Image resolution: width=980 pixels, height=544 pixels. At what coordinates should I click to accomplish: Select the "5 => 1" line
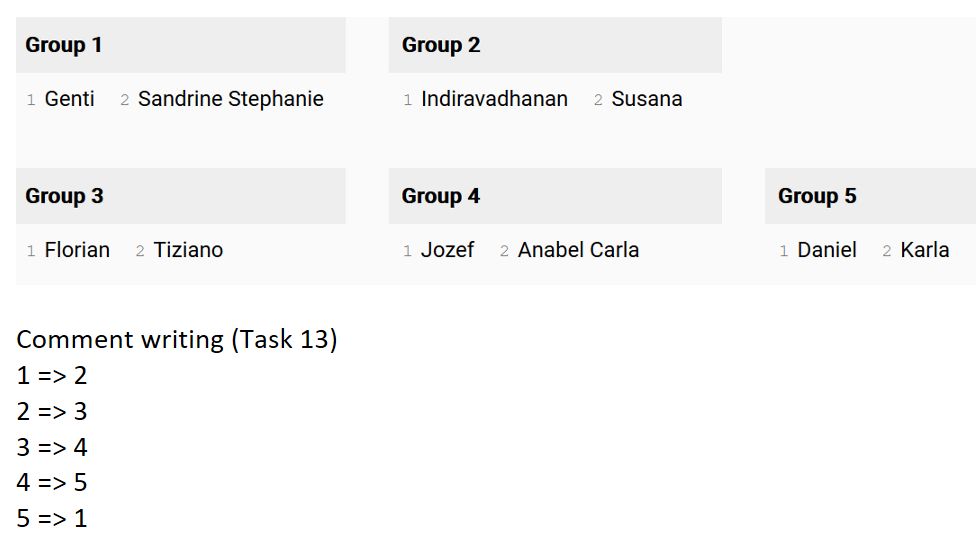[x=52, y=519]
